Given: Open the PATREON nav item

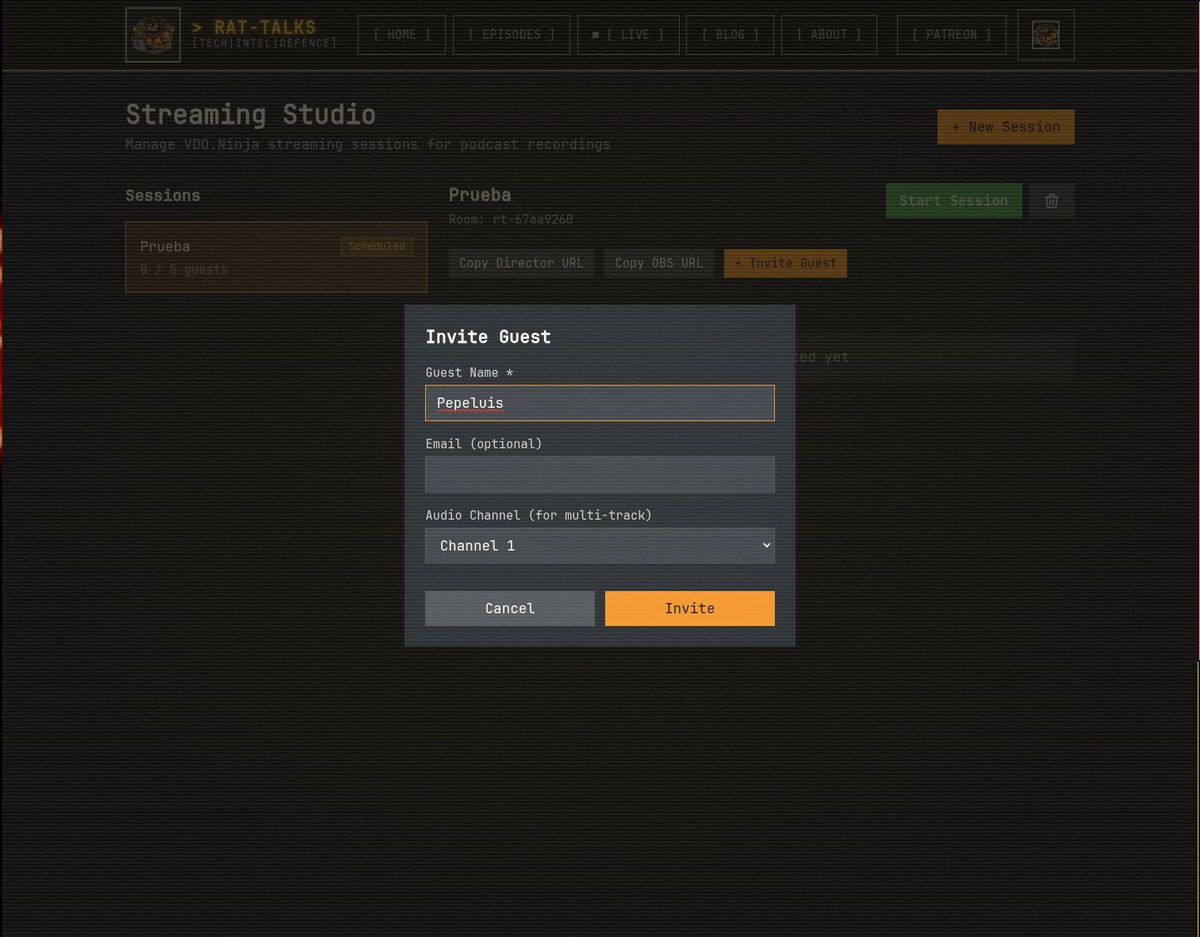Looking at the screenshot, I should click(952, 35).
